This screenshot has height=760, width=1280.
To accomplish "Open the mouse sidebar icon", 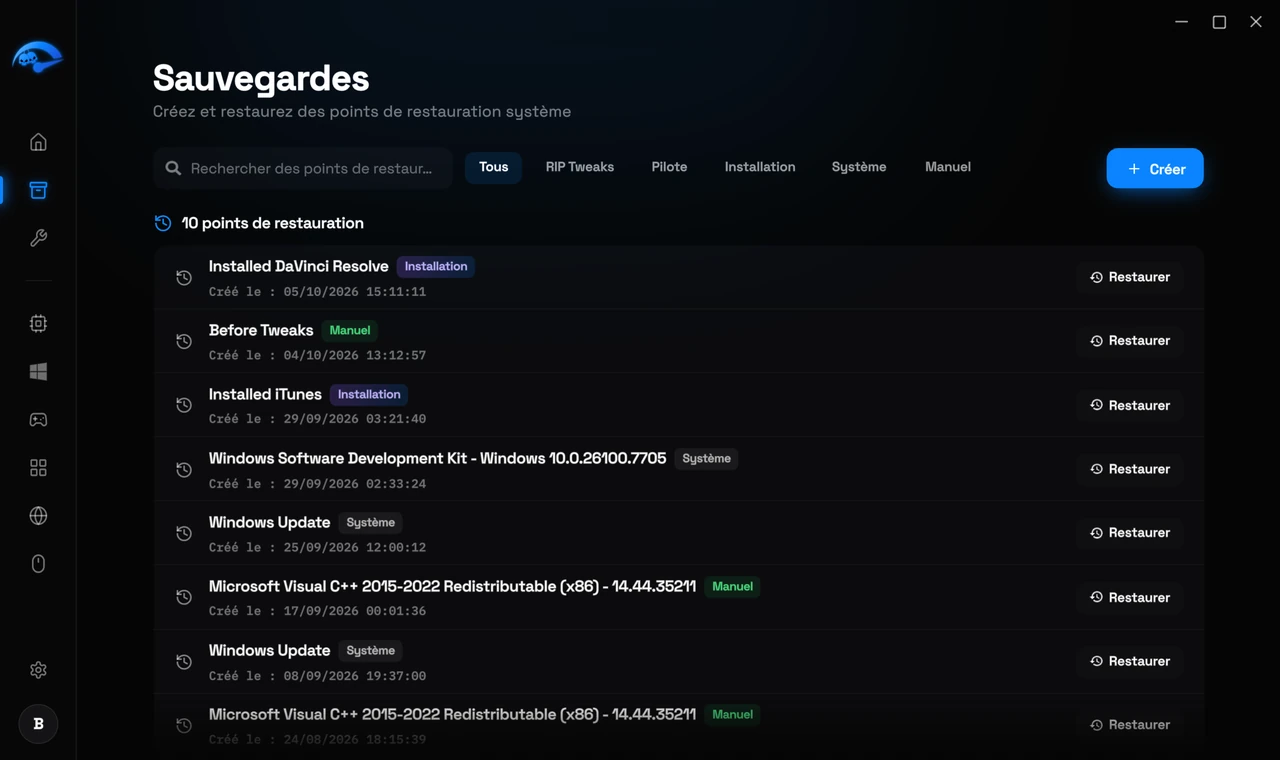I will tap(38, 564).
